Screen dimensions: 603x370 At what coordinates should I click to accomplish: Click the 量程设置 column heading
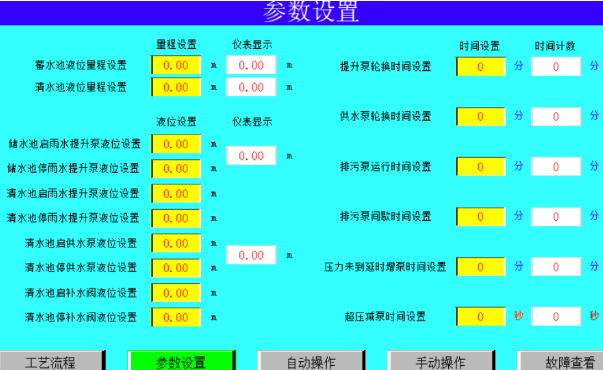click(x=176, y=45)
